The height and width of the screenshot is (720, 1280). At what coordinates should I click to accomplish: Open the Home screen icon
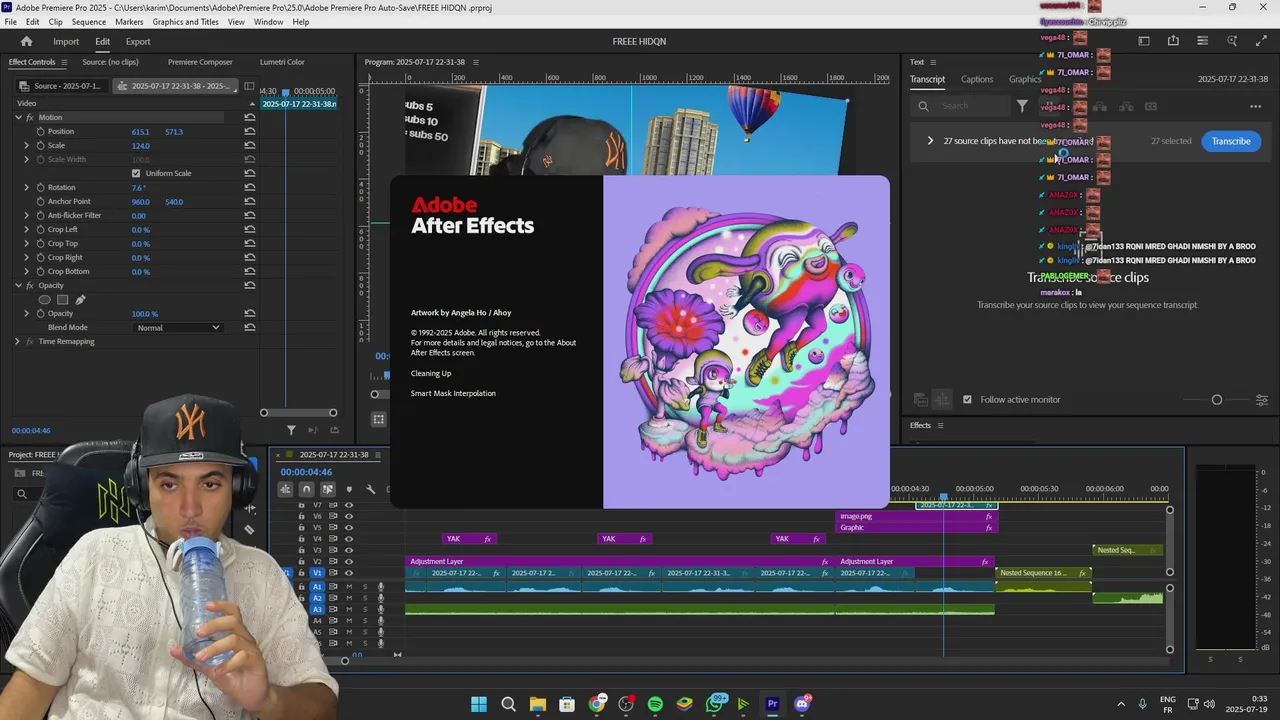[x=26, y=41]
